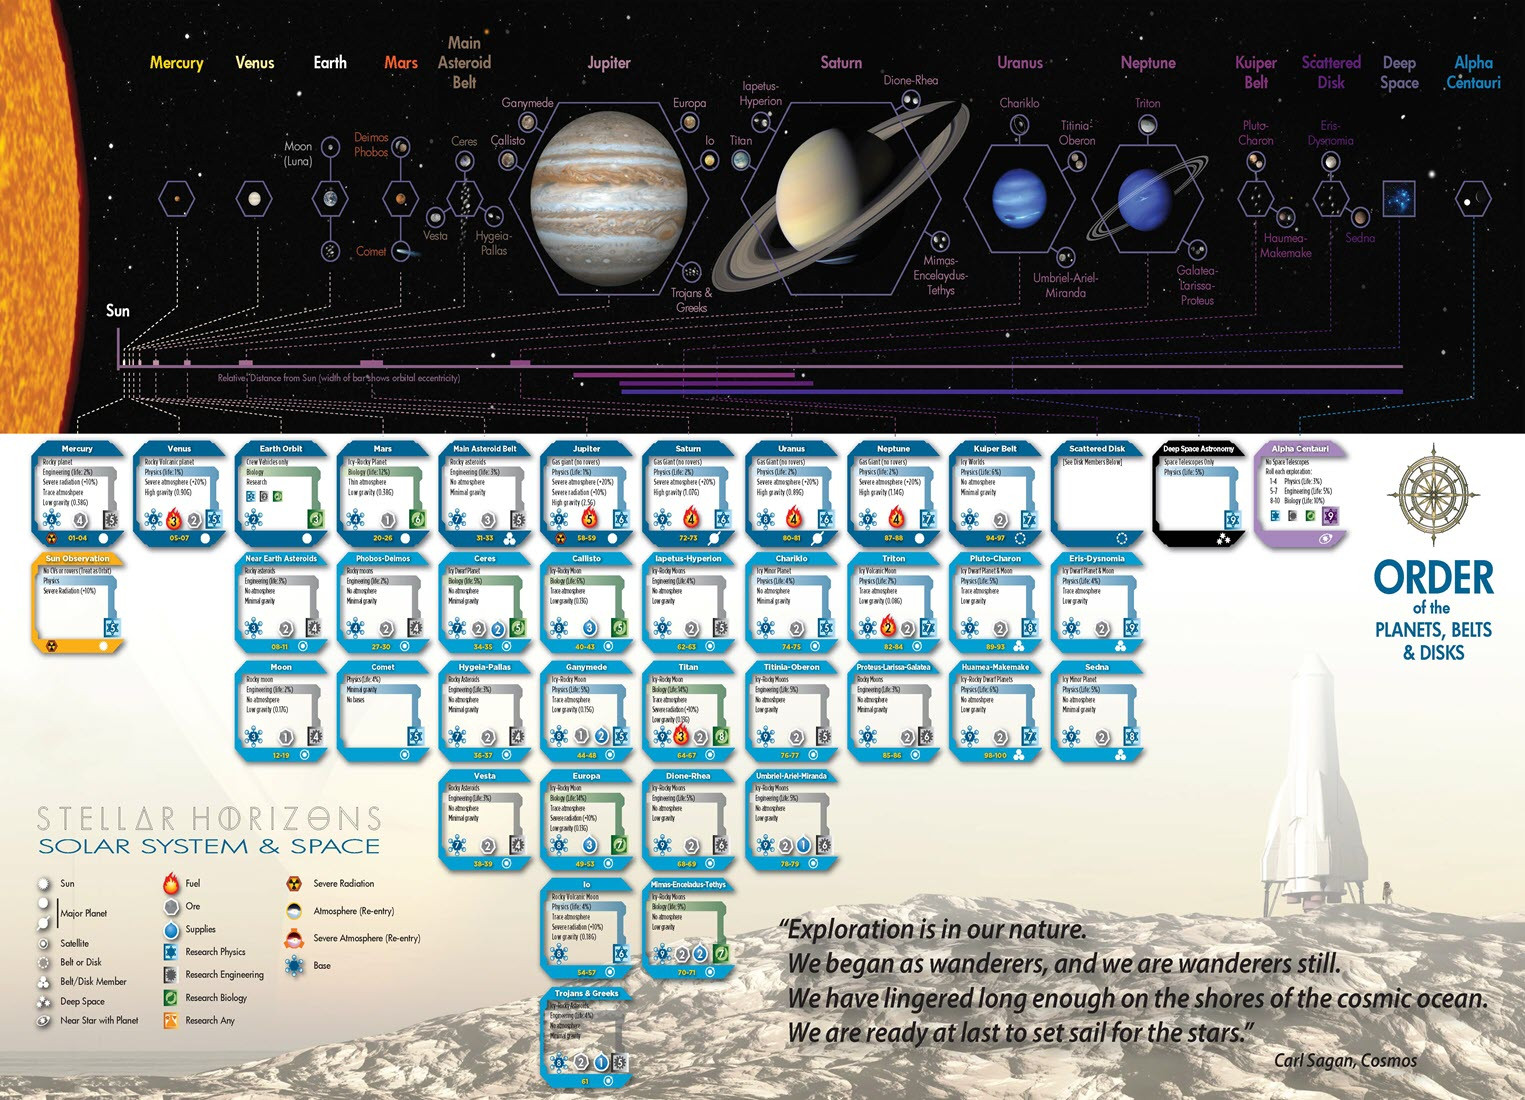Select the Base icon in the legend
The image size is (1525, 1100).
[x=294, y=966]
